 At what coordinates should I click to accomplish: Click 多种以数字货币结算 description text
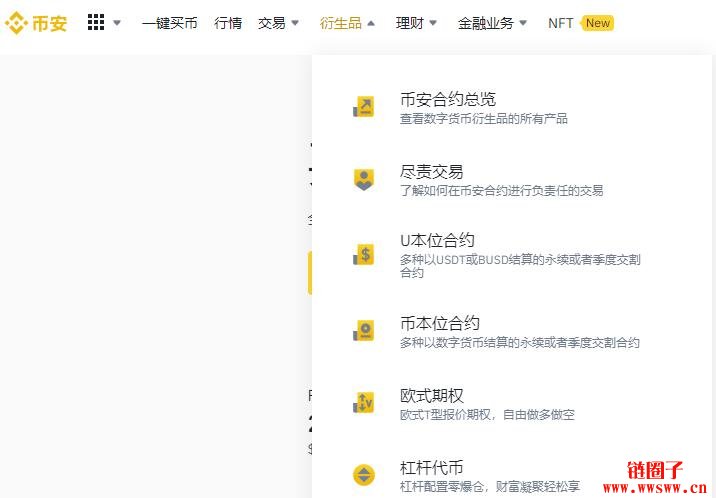520,343
